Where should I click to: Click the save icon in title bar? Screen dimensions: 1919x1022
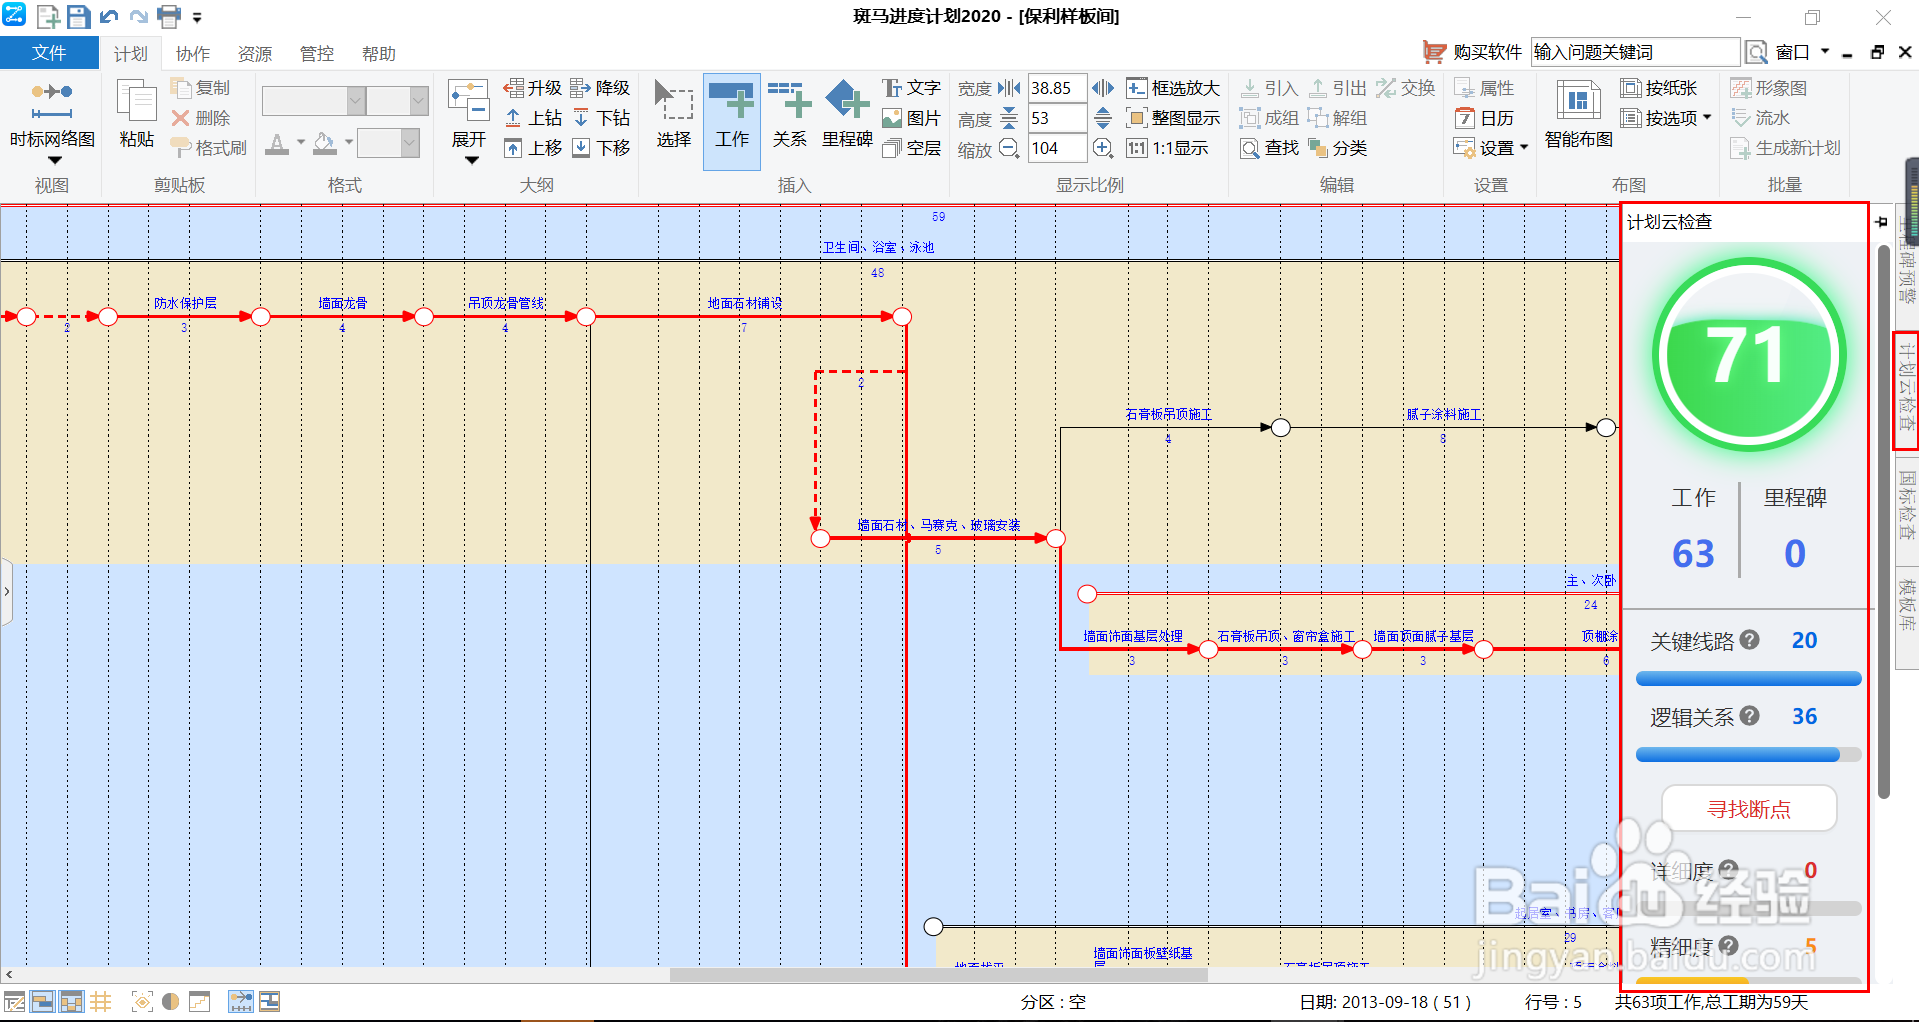[x=79, y=17]
